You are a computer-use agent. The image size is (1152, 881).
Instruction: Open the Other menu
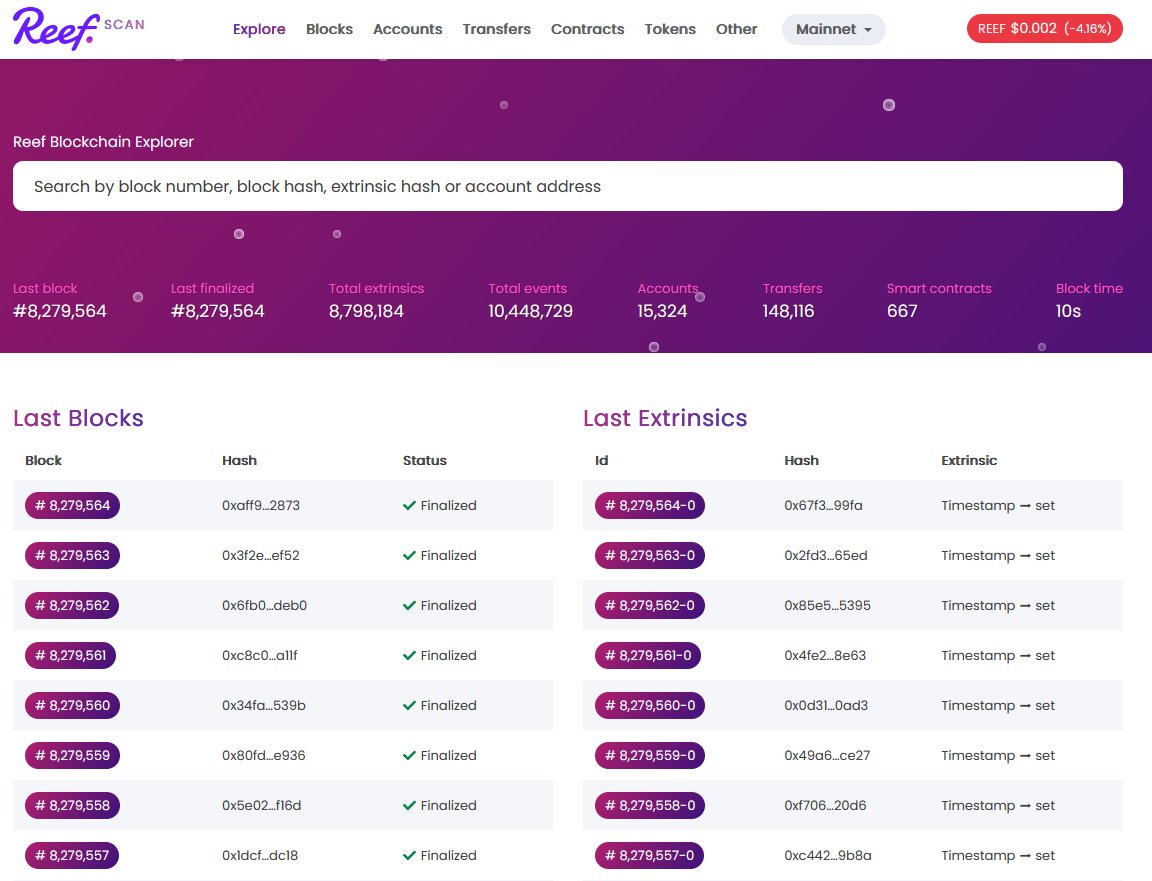(x=736, y=29)
